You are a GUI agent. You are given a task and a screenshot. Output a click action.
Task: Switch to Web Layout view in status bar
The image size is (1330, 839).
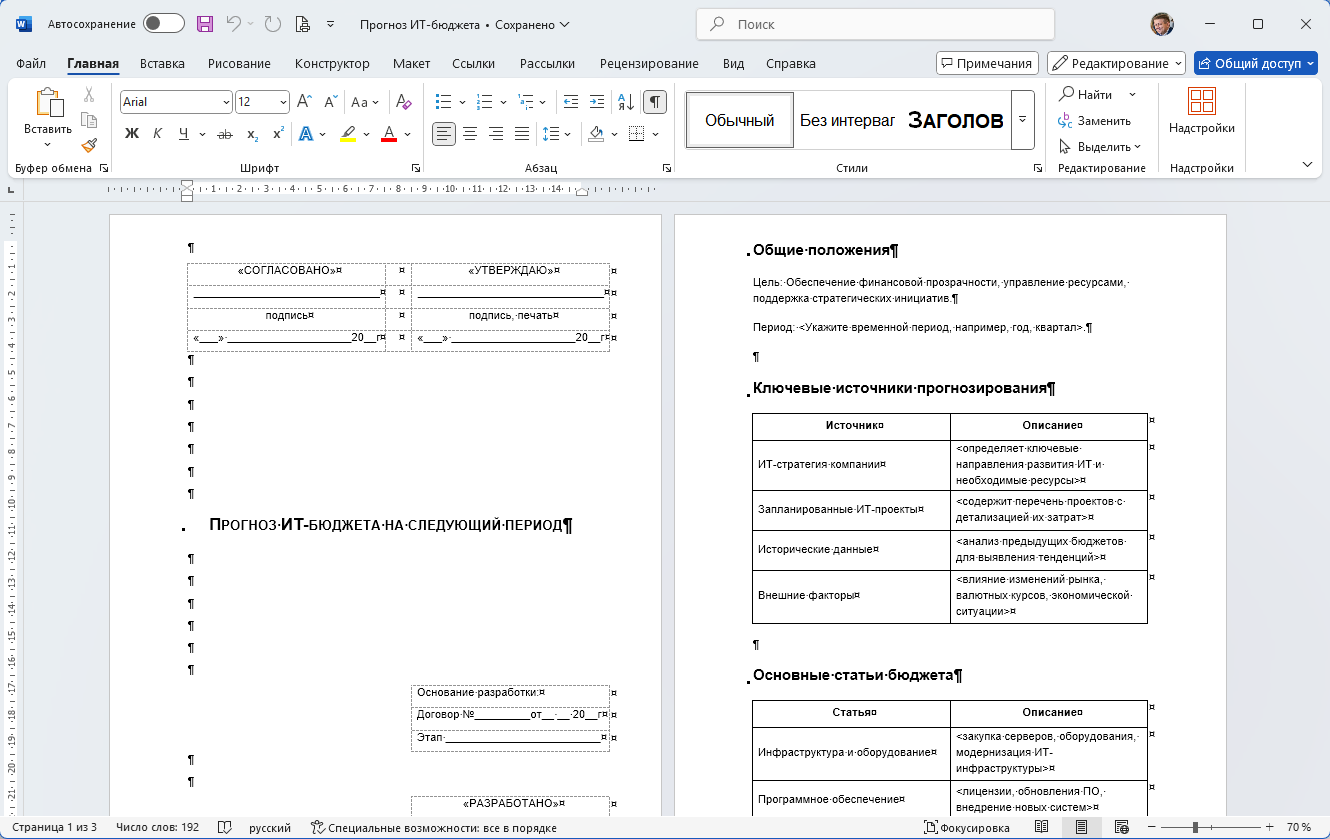click(x=1120, y=828)
